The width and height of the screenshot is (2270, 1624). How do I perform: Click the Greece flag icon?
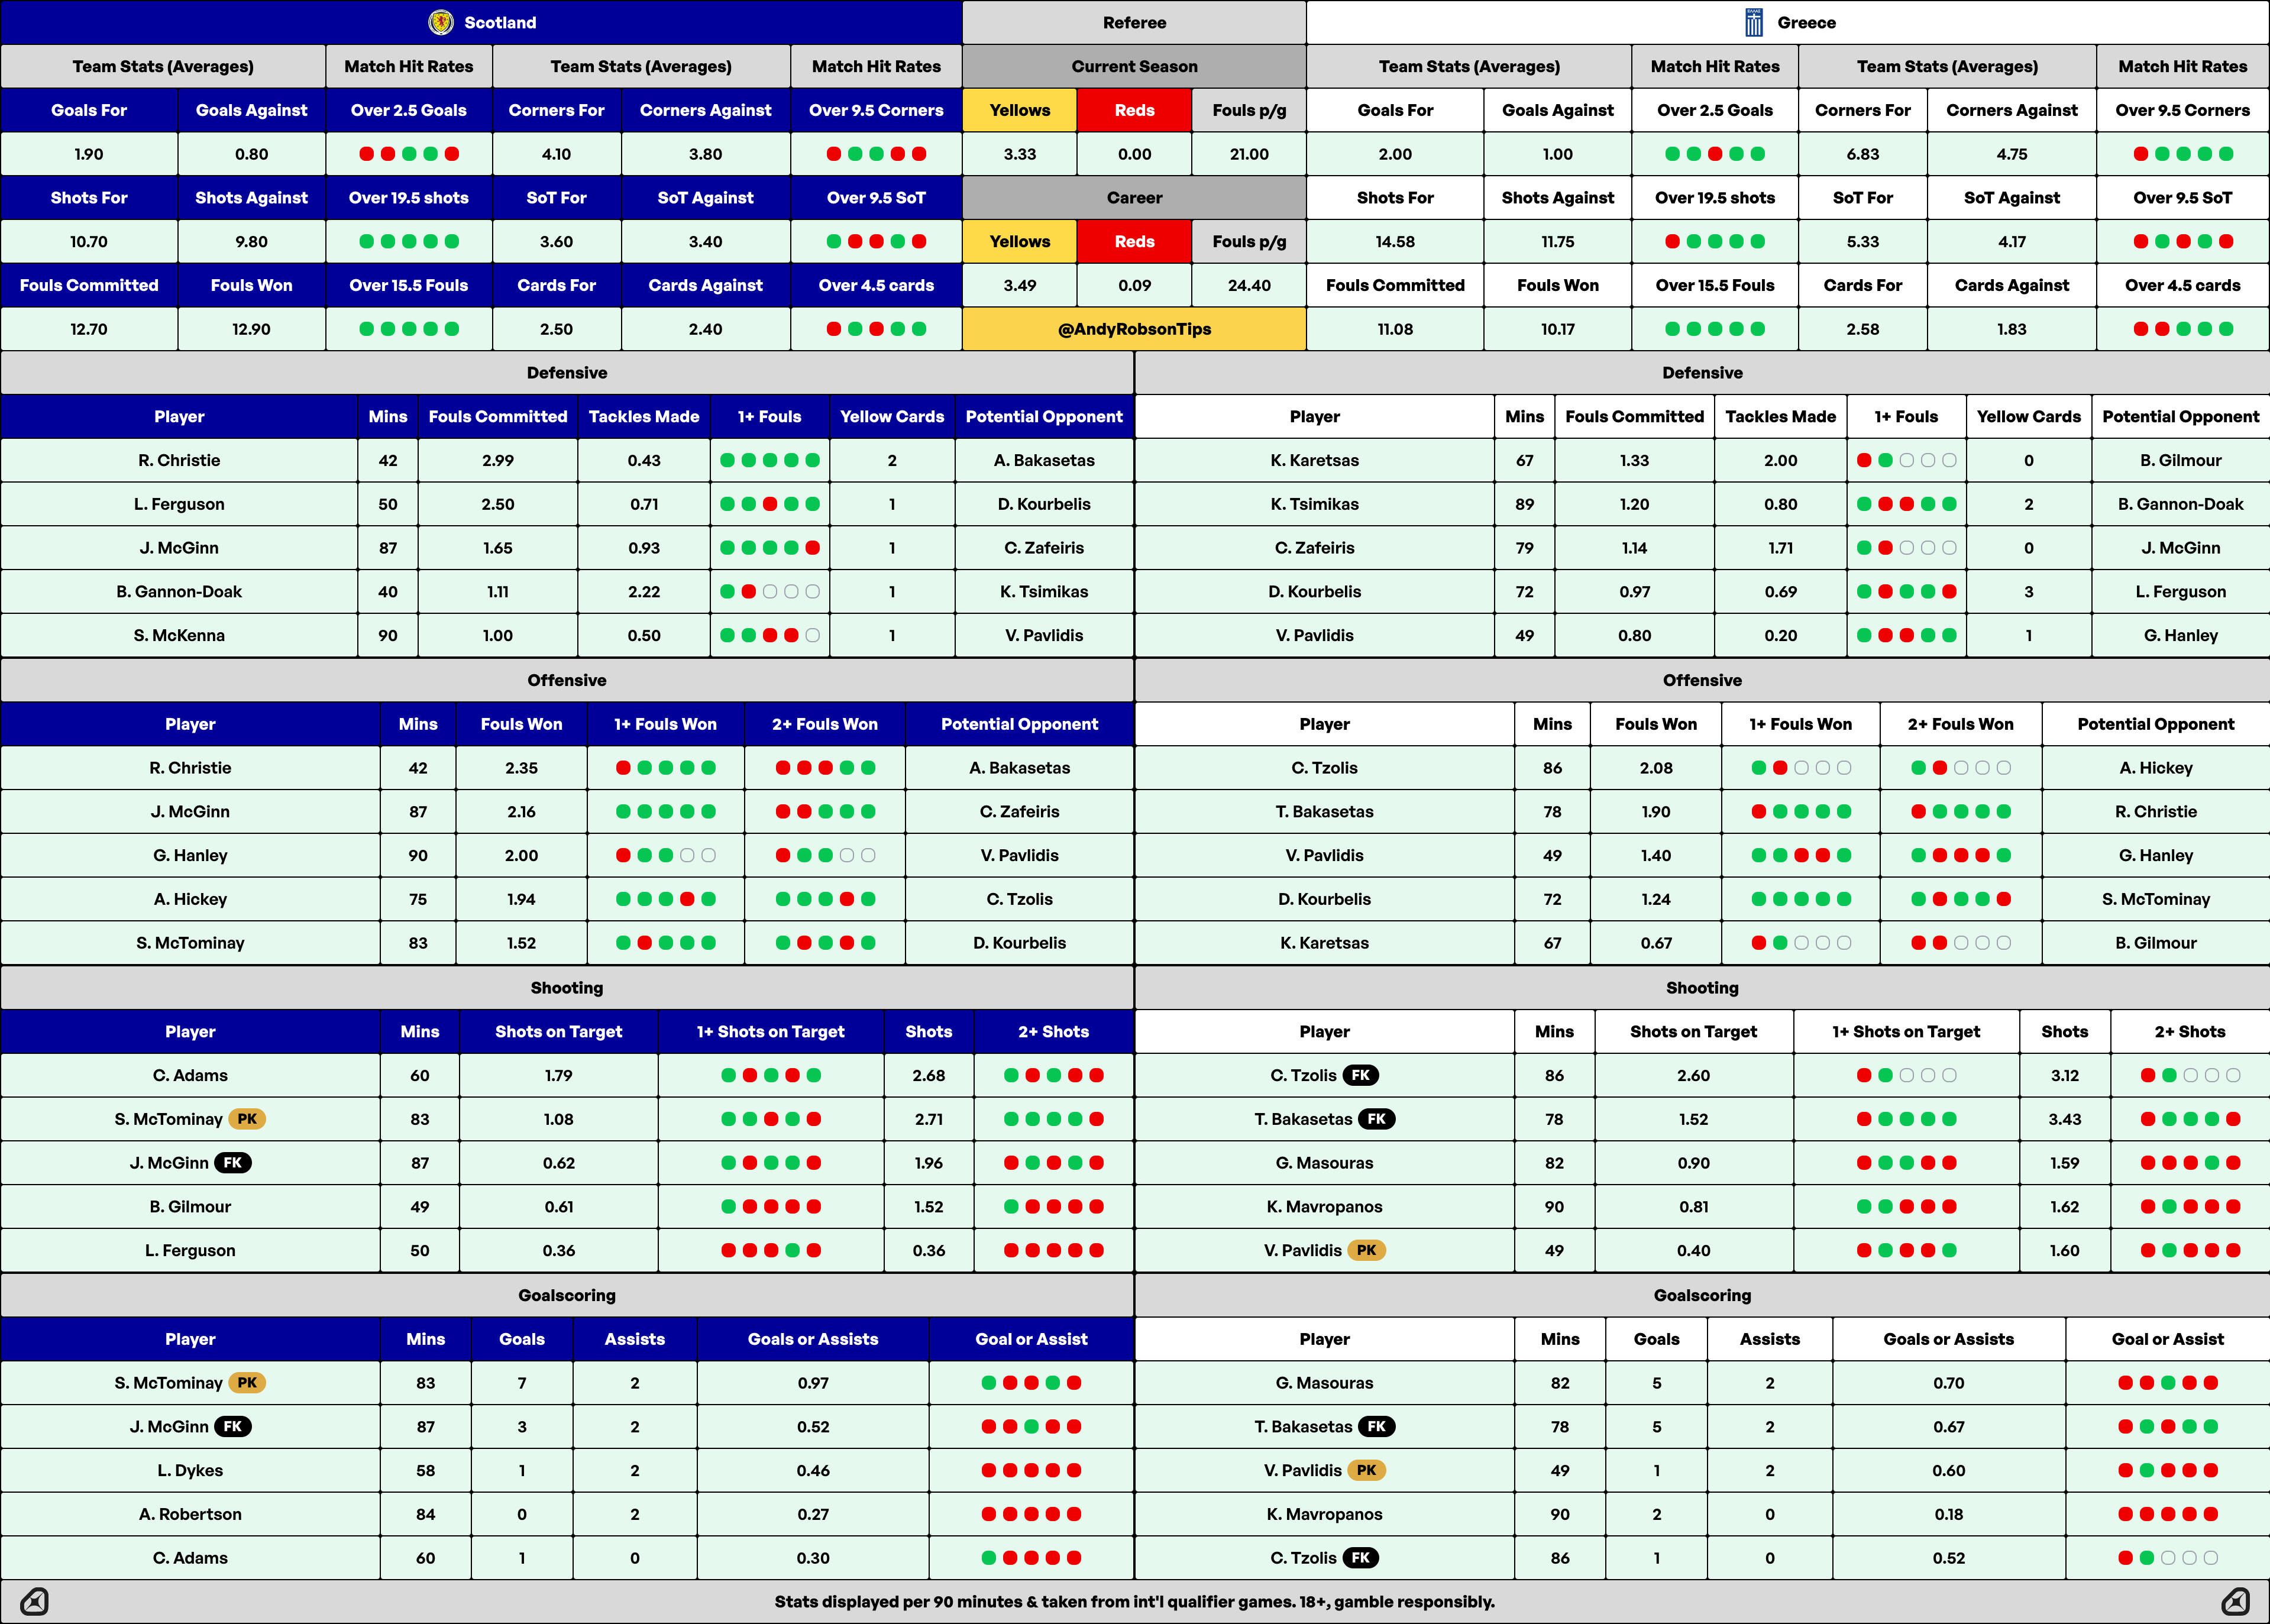pyautogui.click(x=1753, y=22)
